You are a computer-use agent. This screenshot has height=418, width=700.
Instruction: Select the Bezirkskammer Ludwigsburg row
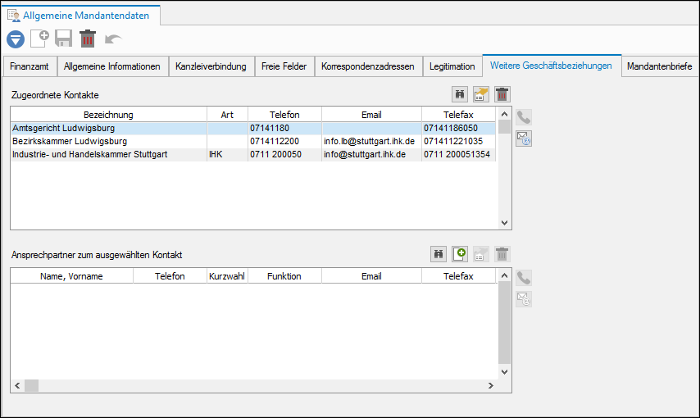coord(253,141)
